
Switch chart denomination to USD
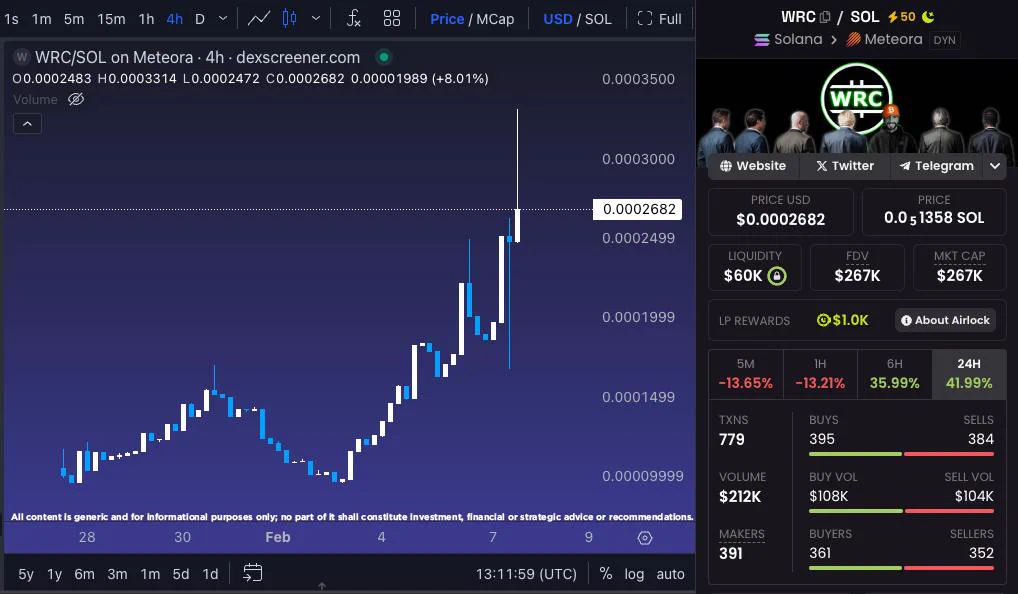tap(558, 19)
